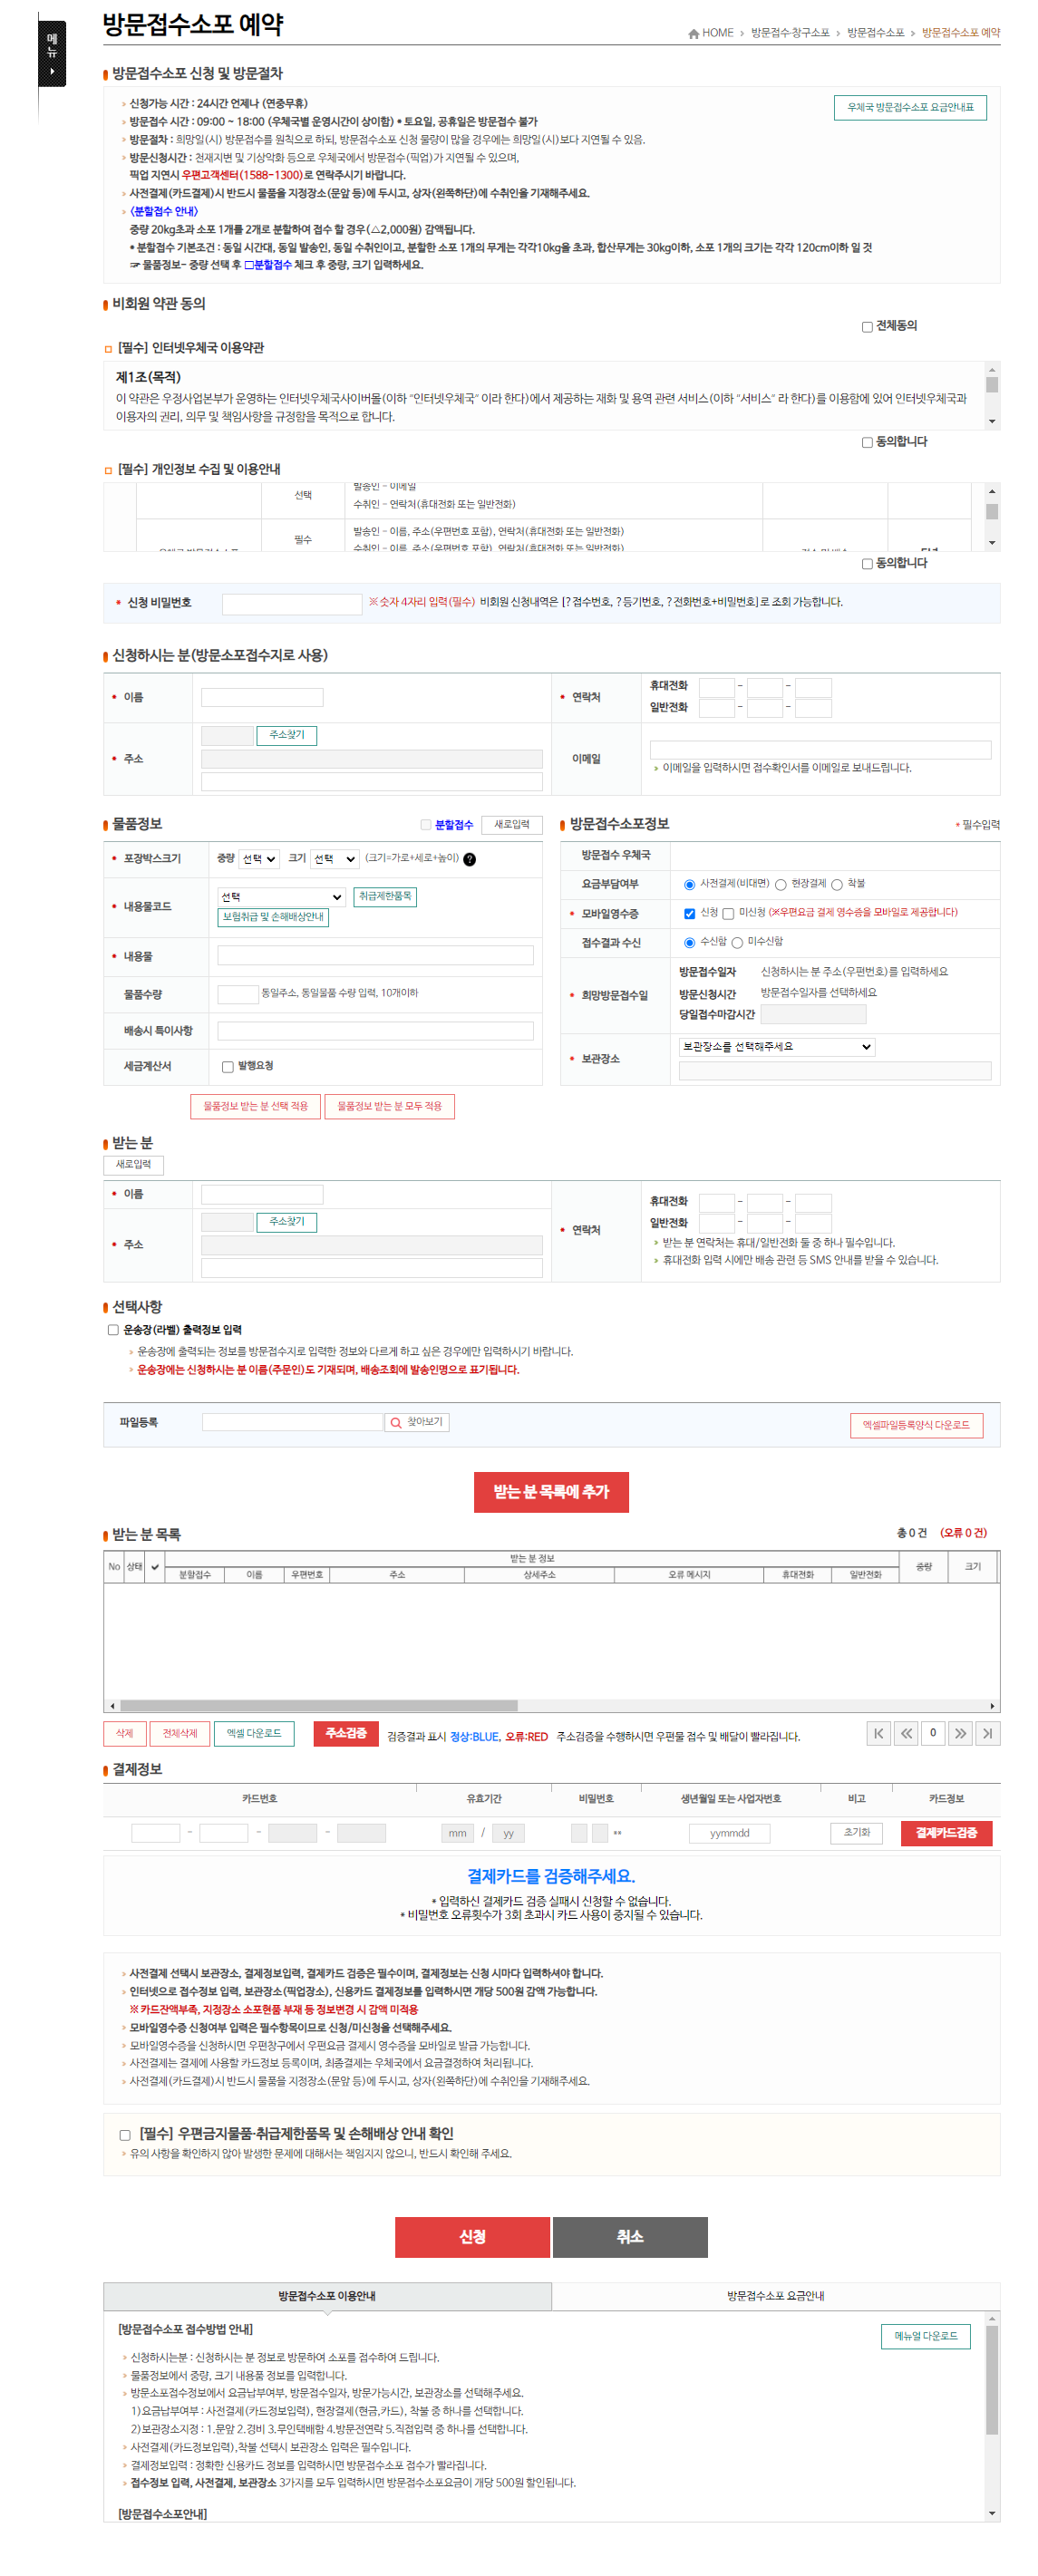Check 동의합니다 under 개인정보 수집 및 이용안내
The width and height of the screenshot is (1038, 2576).
pos(867,564)
